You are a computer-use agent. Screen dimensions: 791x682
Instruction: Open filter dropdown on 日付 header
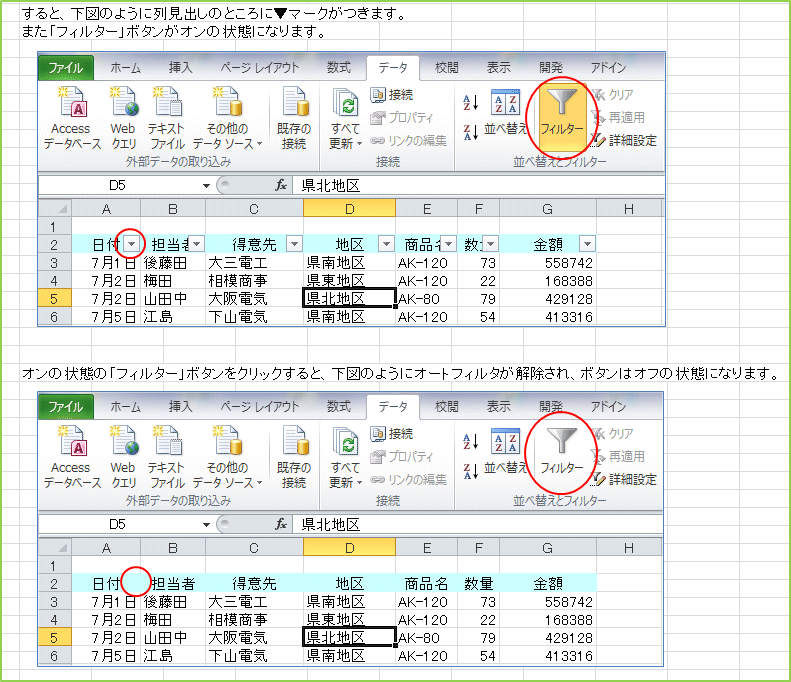[132, 244]
